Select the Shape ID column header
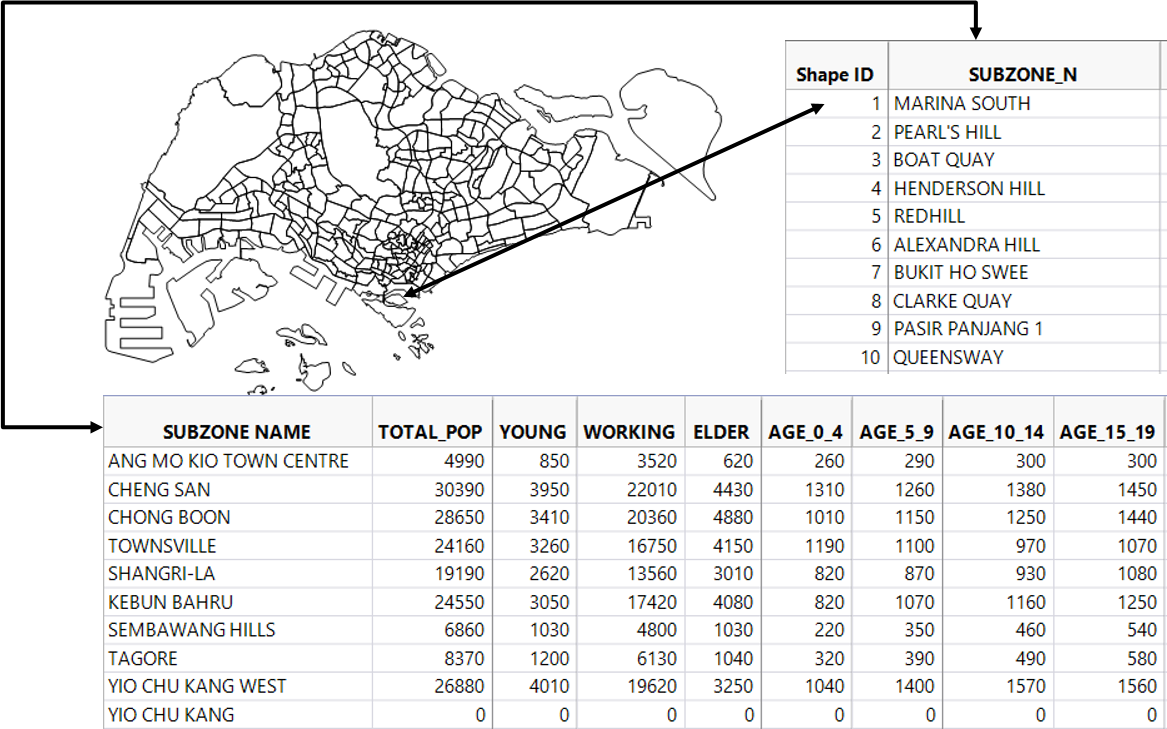The height and width of the screenshot is (729, 1167). pyautogui.click(x=836, y=66)
